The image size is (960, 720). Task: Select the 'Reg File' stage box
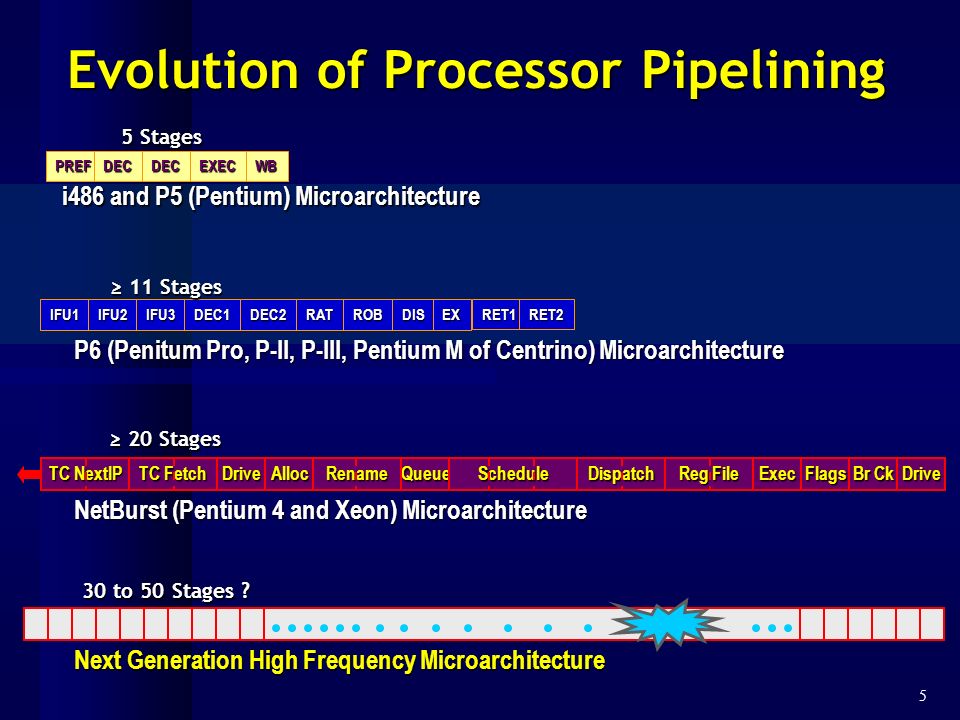tap(708, 474)
